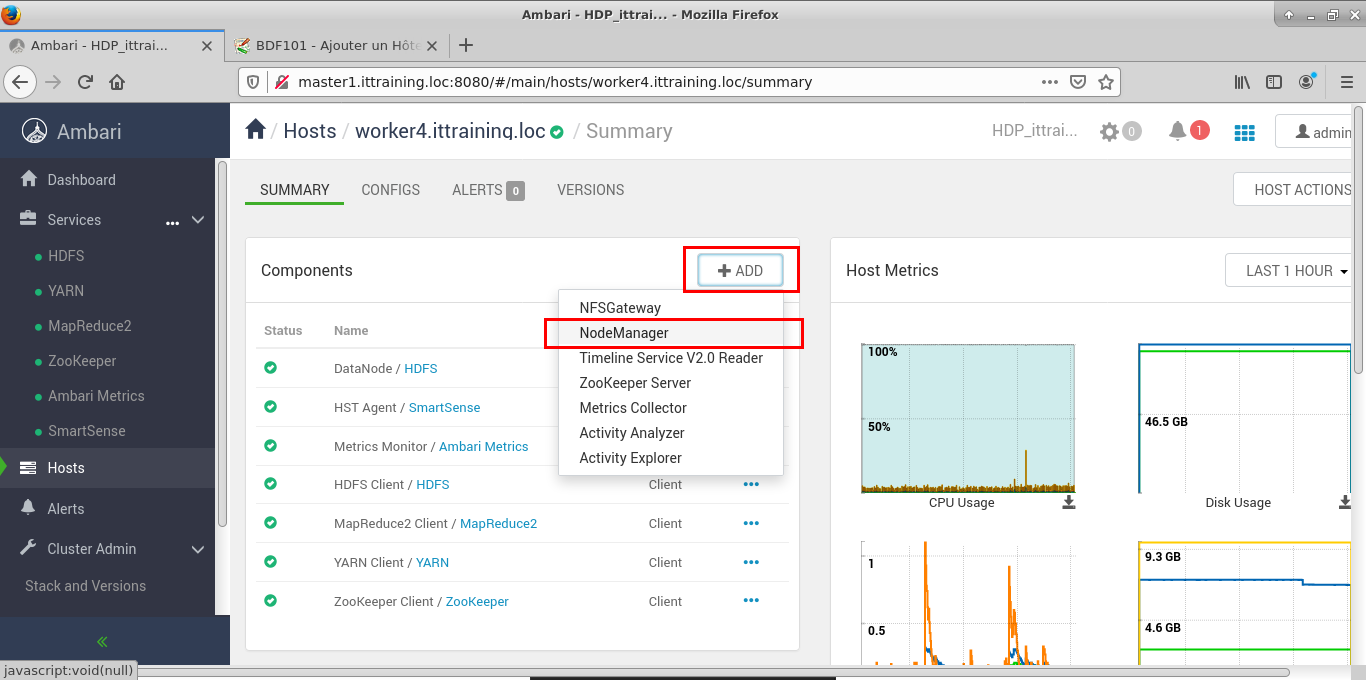Click the background operations gear icon

1109,132
